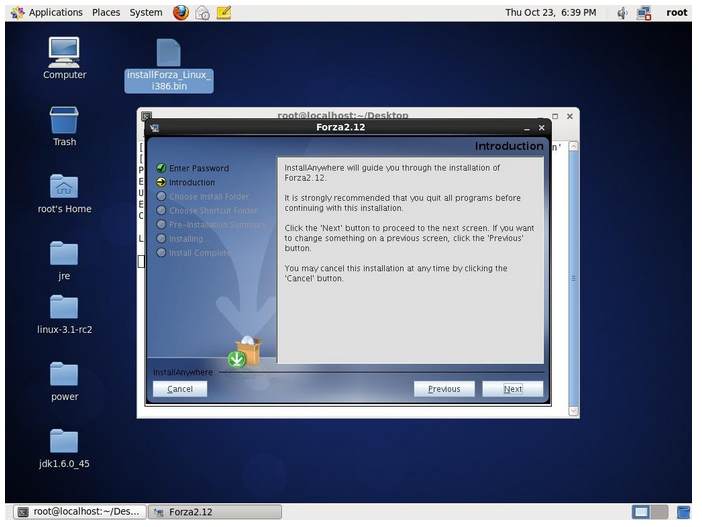This screenshot has width=702, height=527.
Task: Cancel the Forza2.12 installation
Action: 180,389
